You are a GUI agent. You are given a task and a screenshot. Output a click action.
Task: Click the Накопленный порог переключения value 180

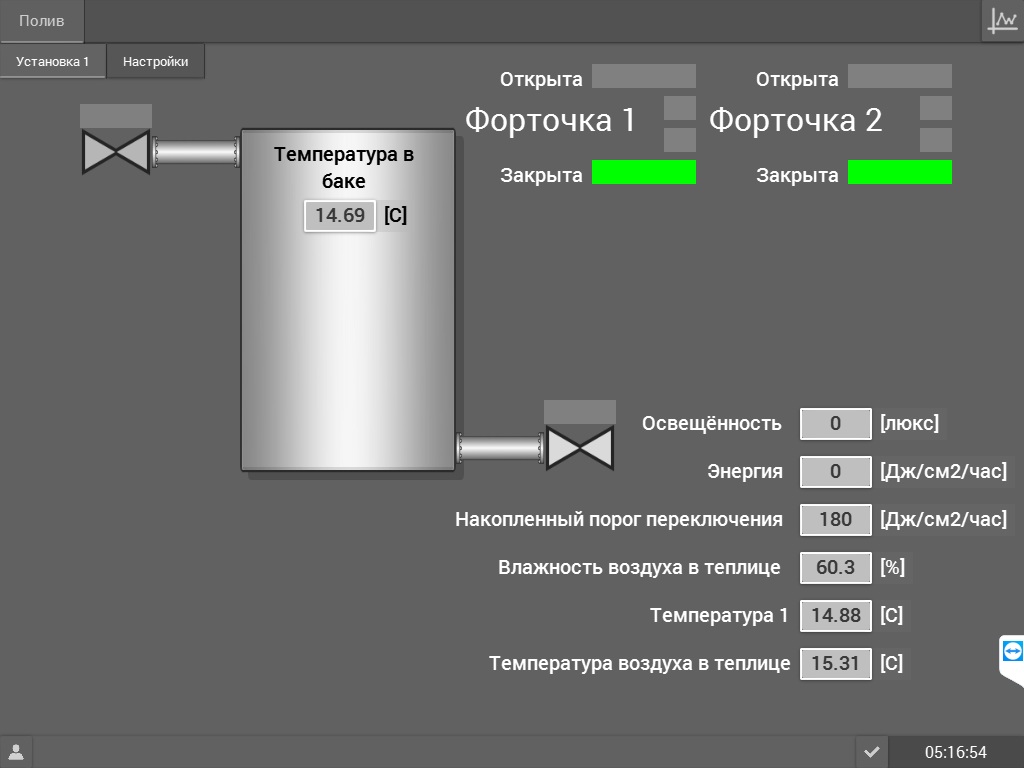pos(835,519)
